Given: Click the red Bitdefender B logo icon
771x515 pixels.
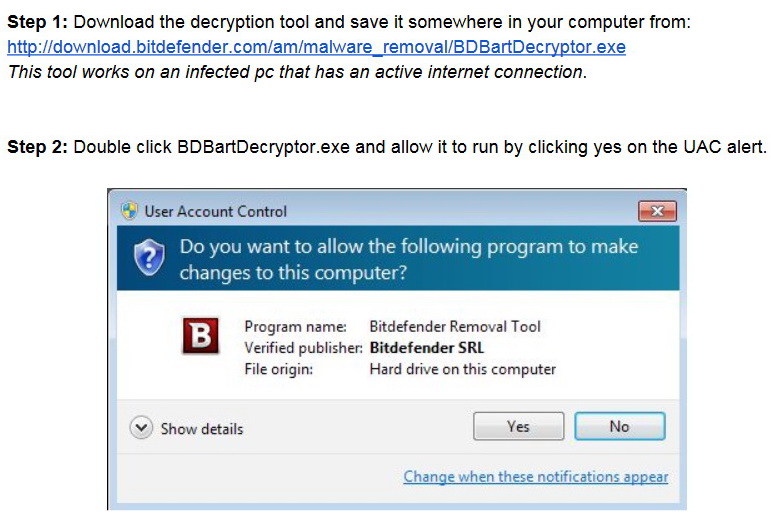Looking at the screenshot, I should (200, 336).
